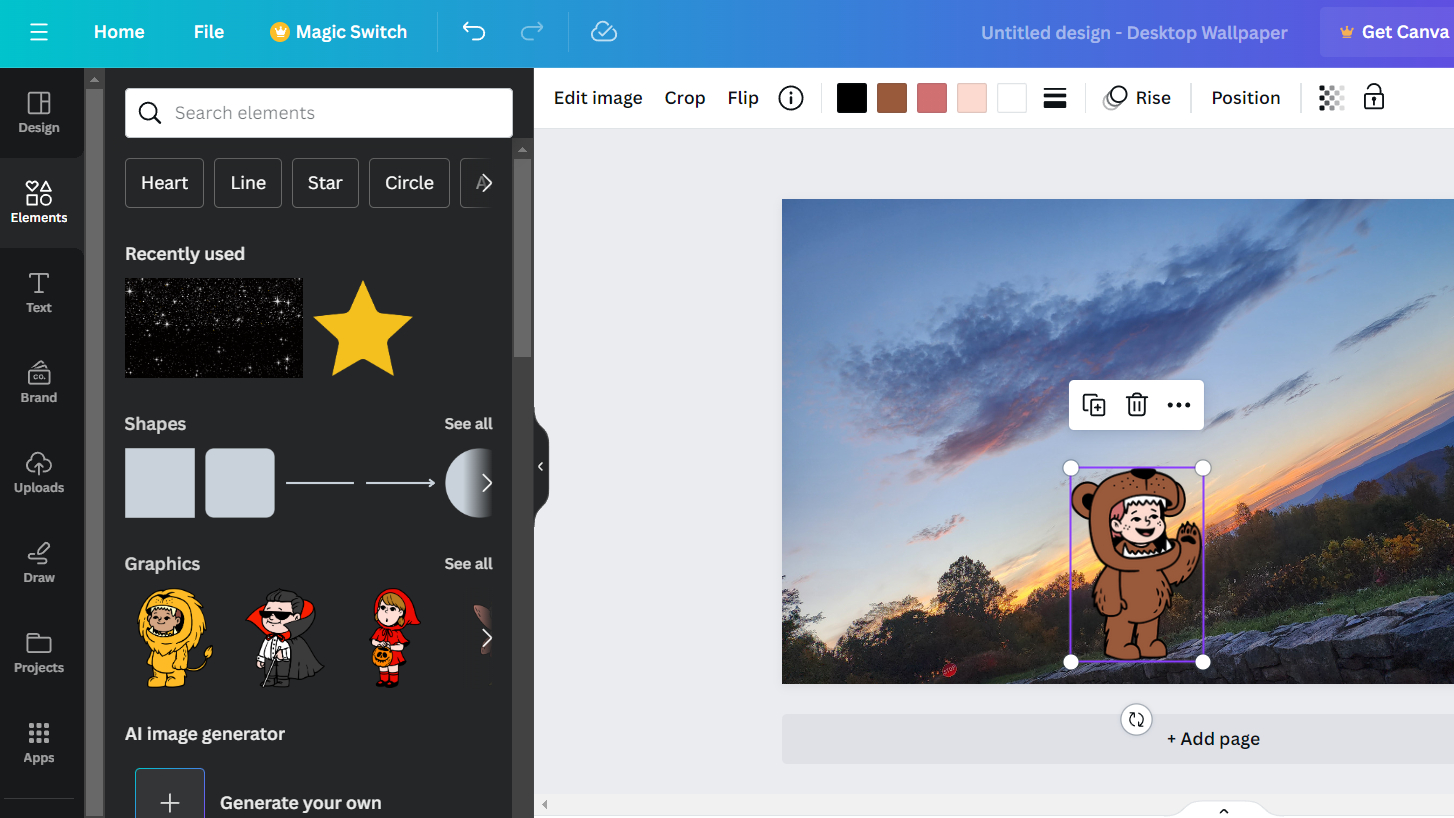The image size is (1454, 818).
Task: Add the yellow star recent element
Action: point(363,328)
